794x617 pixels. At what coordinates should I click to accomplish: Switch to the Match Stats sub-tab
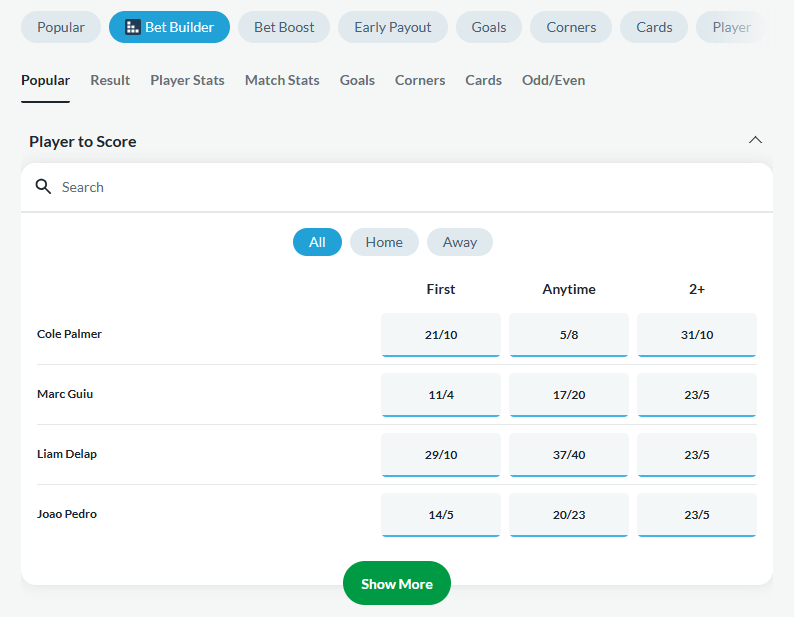tap(282, 80)
